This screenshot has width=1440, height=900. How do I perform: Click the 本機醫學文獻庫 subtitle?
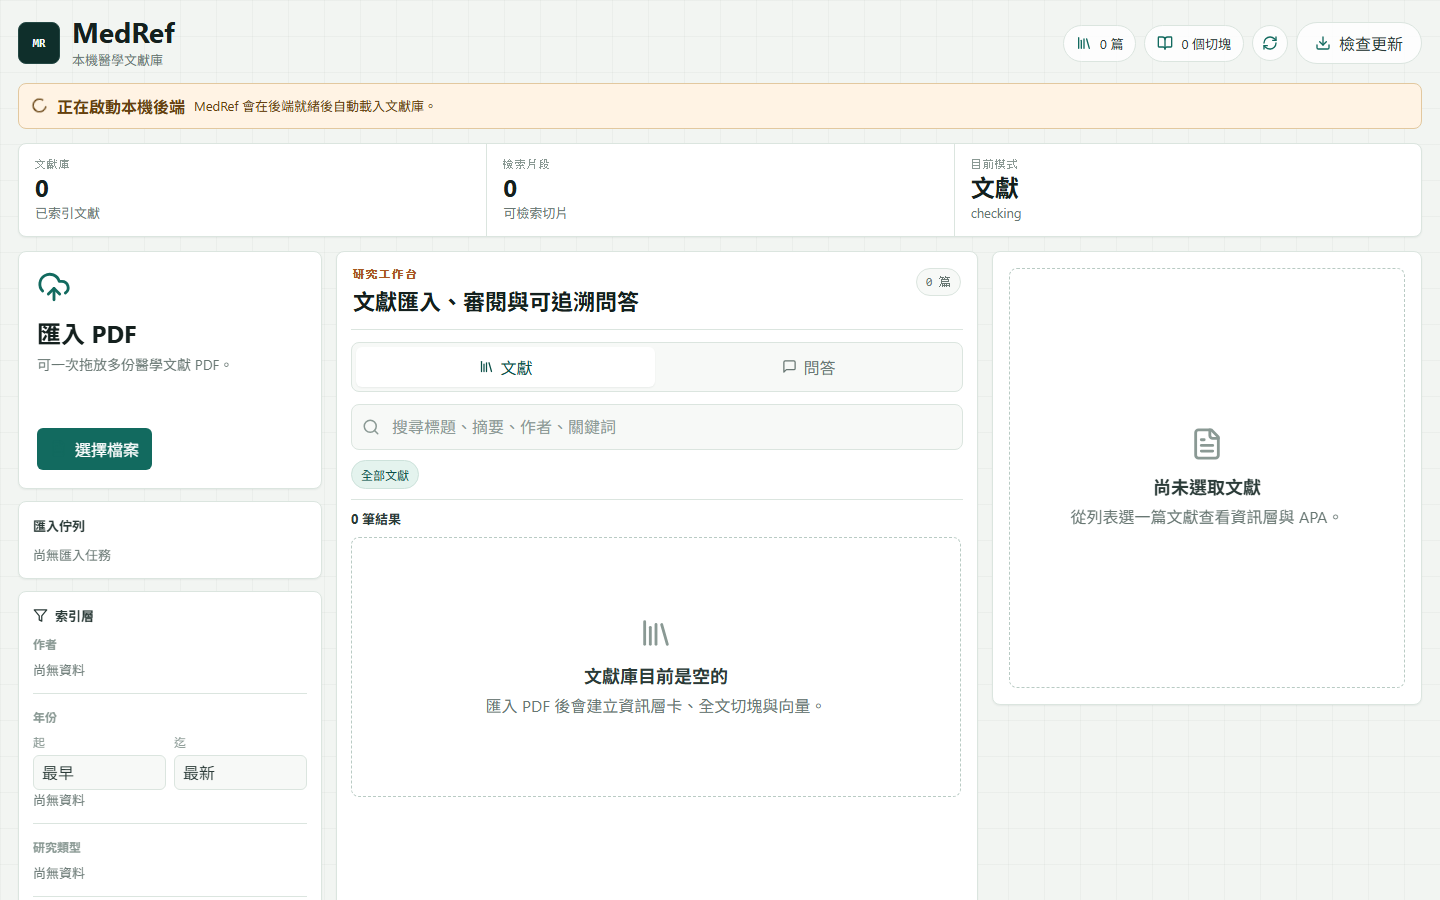118,60
